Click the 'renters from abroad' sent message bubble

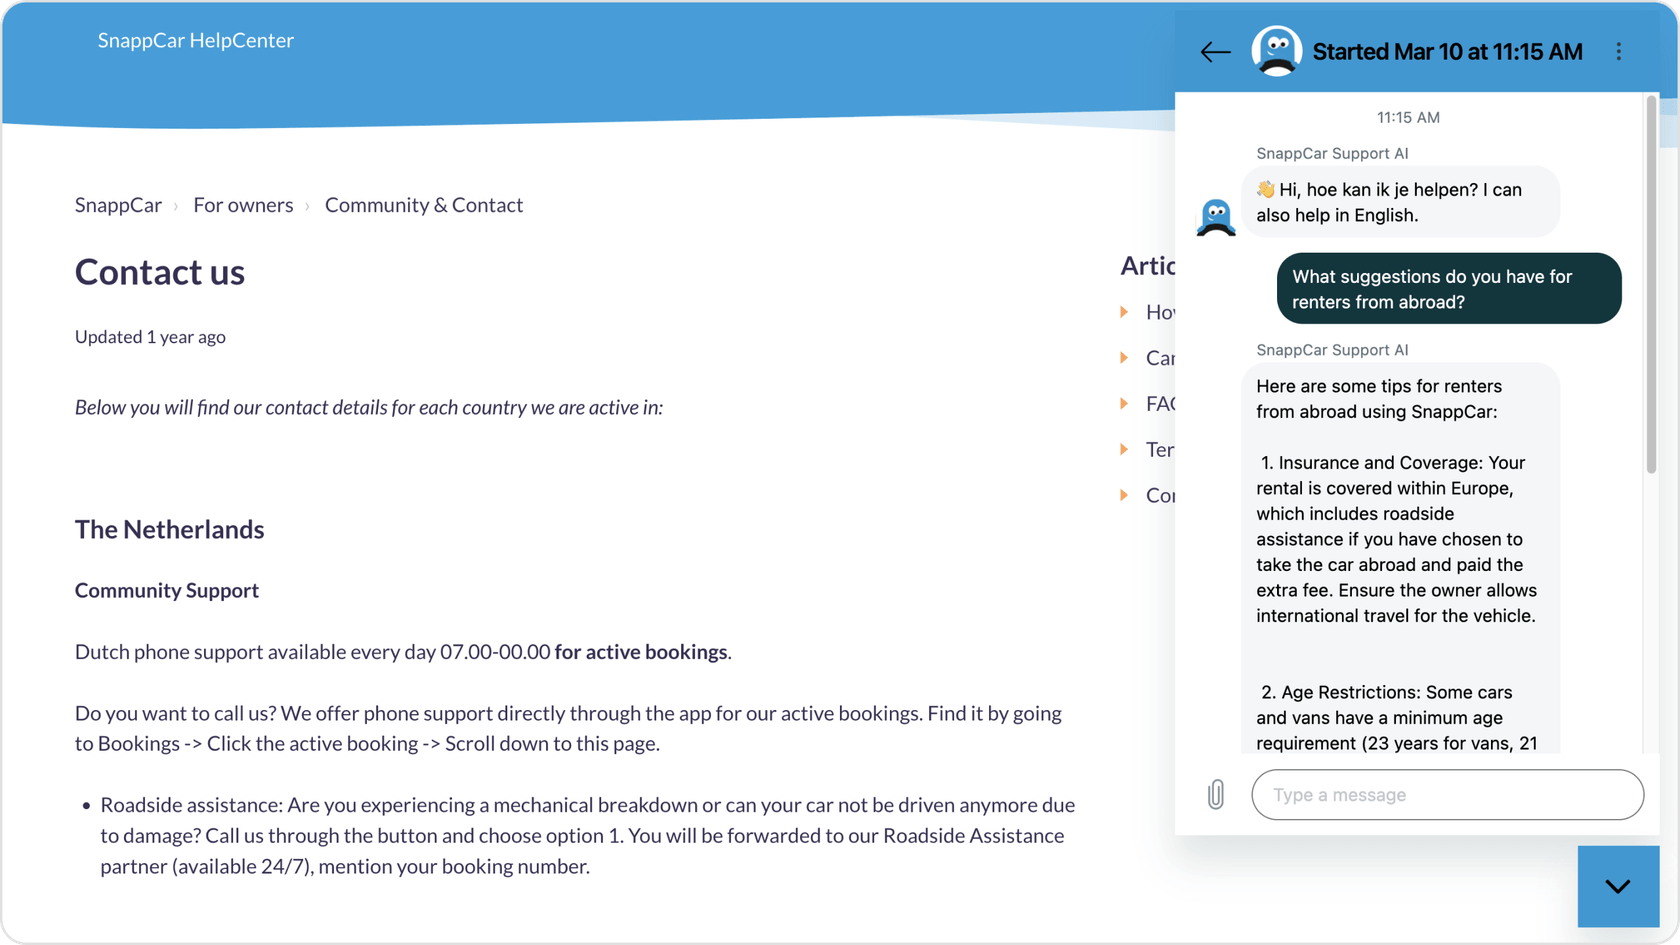[1448, 289]
